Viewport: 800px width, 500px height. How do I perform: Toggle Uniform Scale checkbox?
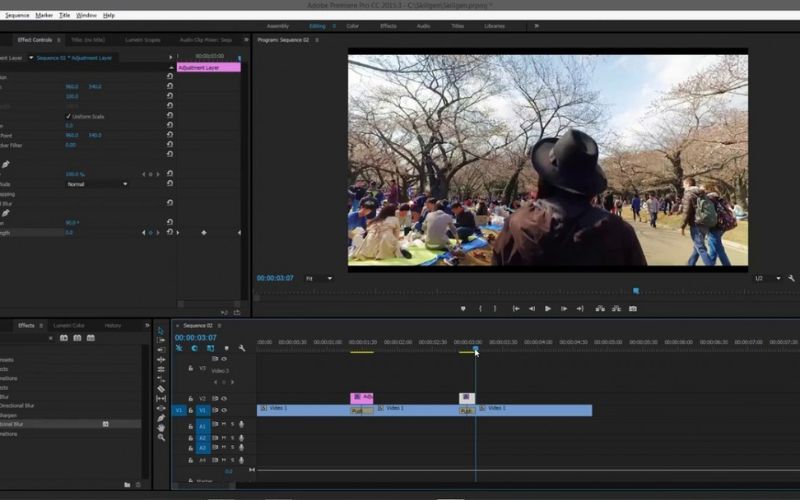pos(68,116)
